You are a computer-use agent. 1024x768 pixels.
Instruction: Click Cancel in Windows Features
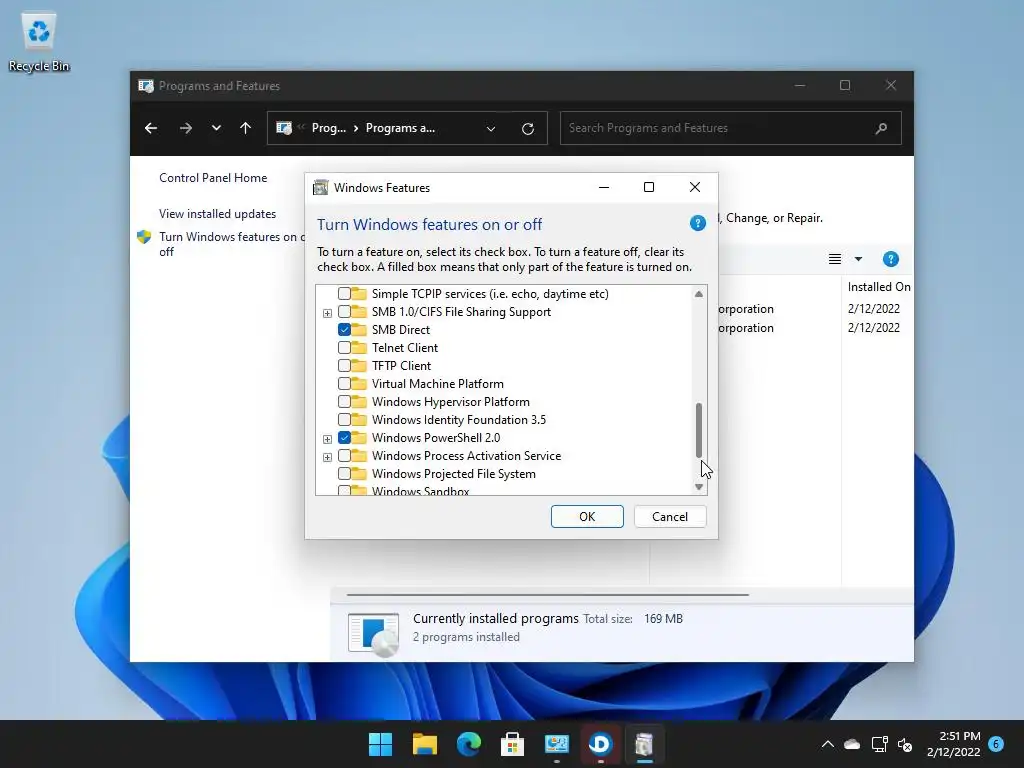[670, 517]
